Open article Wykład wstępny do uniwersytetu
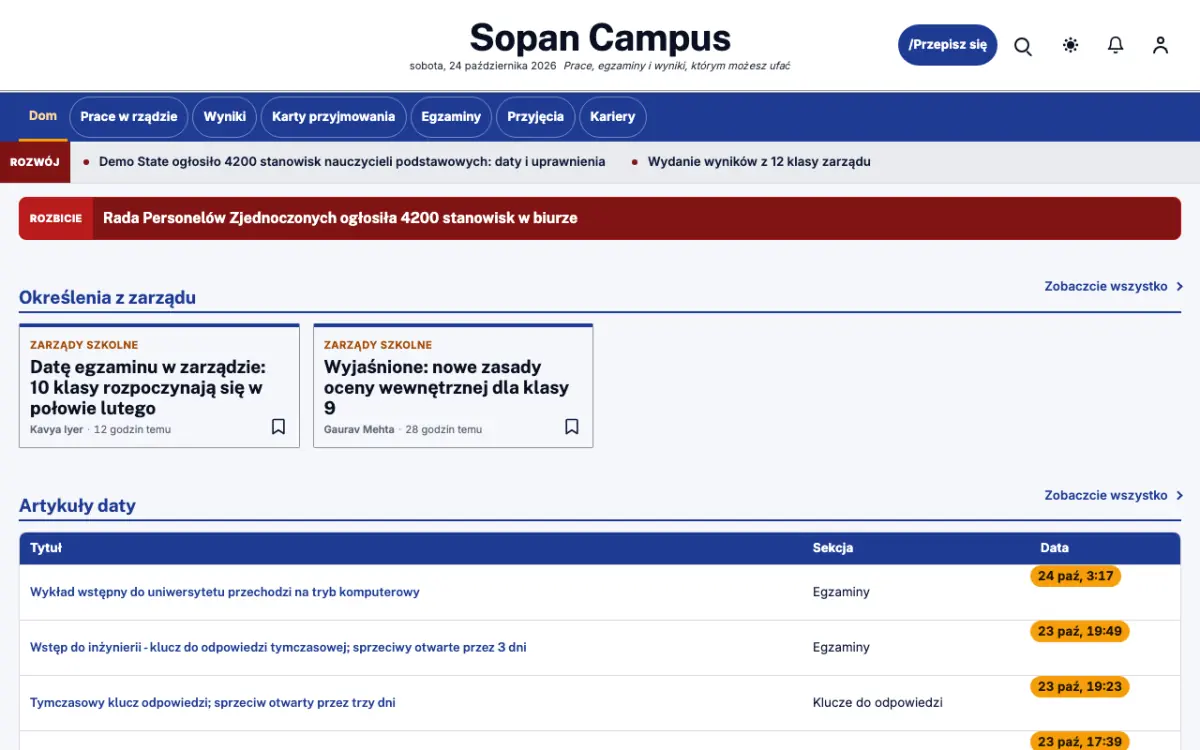Screen dimensions: 1200x750 225,592
